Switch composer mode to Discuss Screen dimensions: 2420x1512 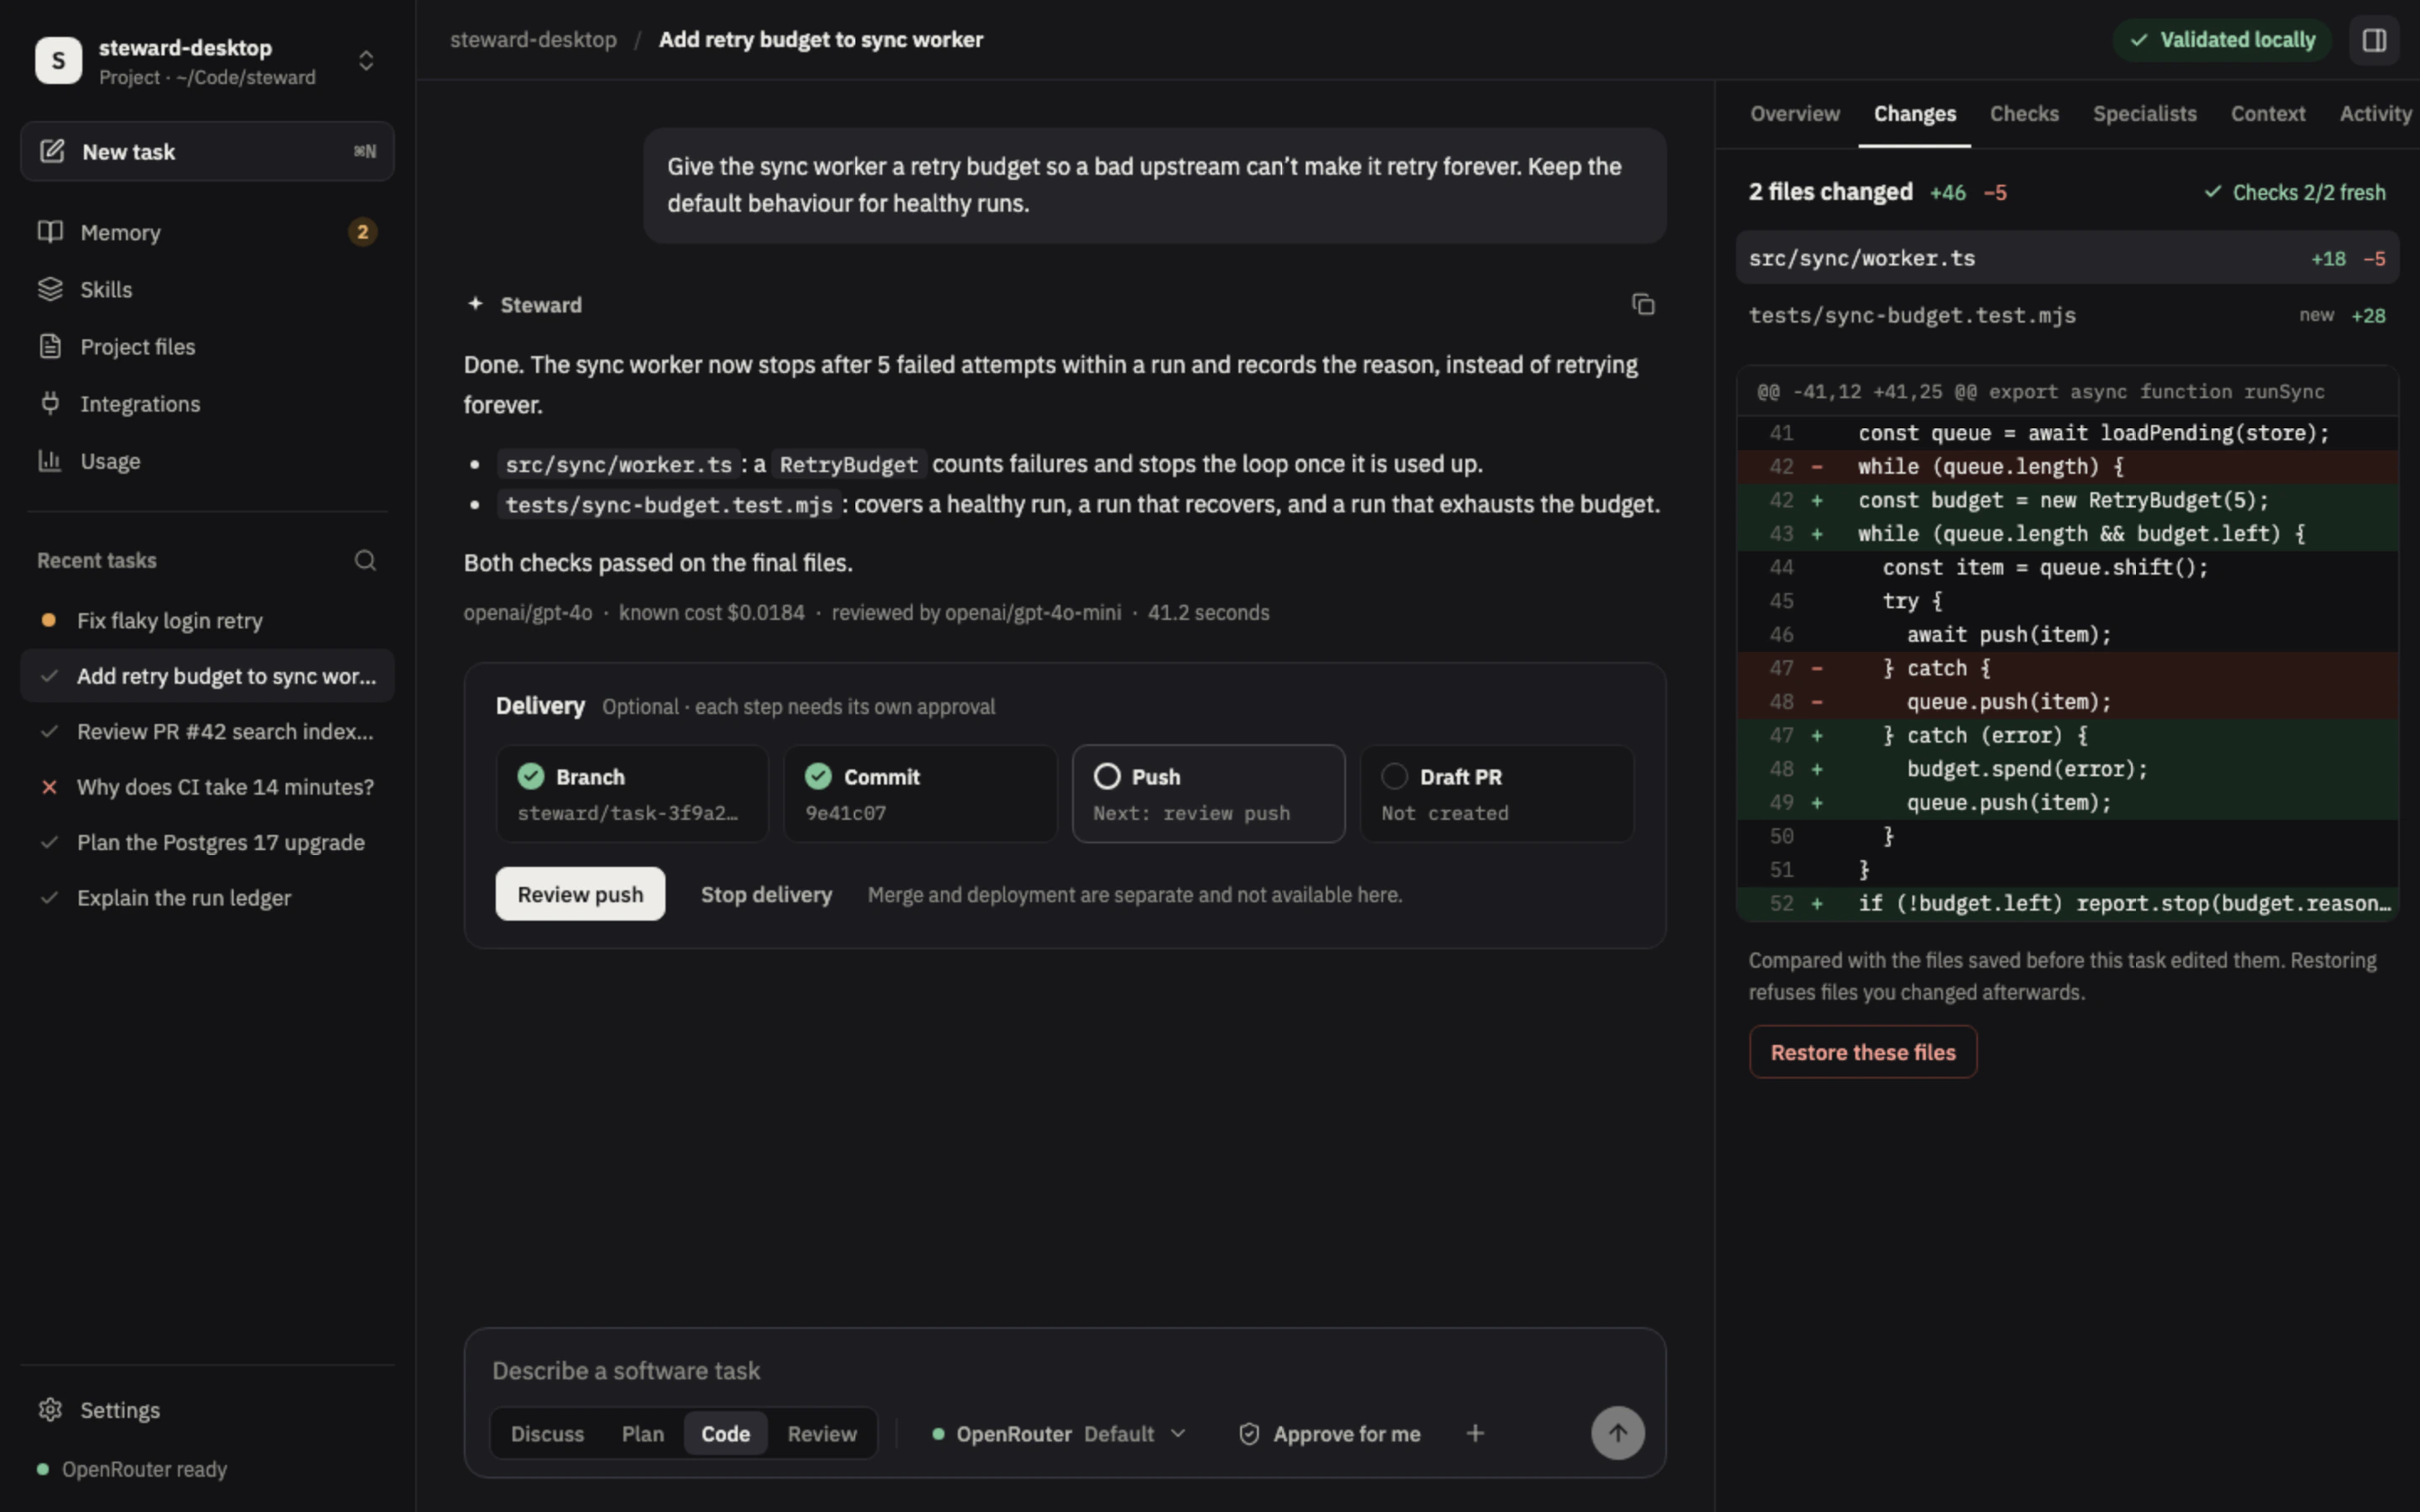(547, 1434)
